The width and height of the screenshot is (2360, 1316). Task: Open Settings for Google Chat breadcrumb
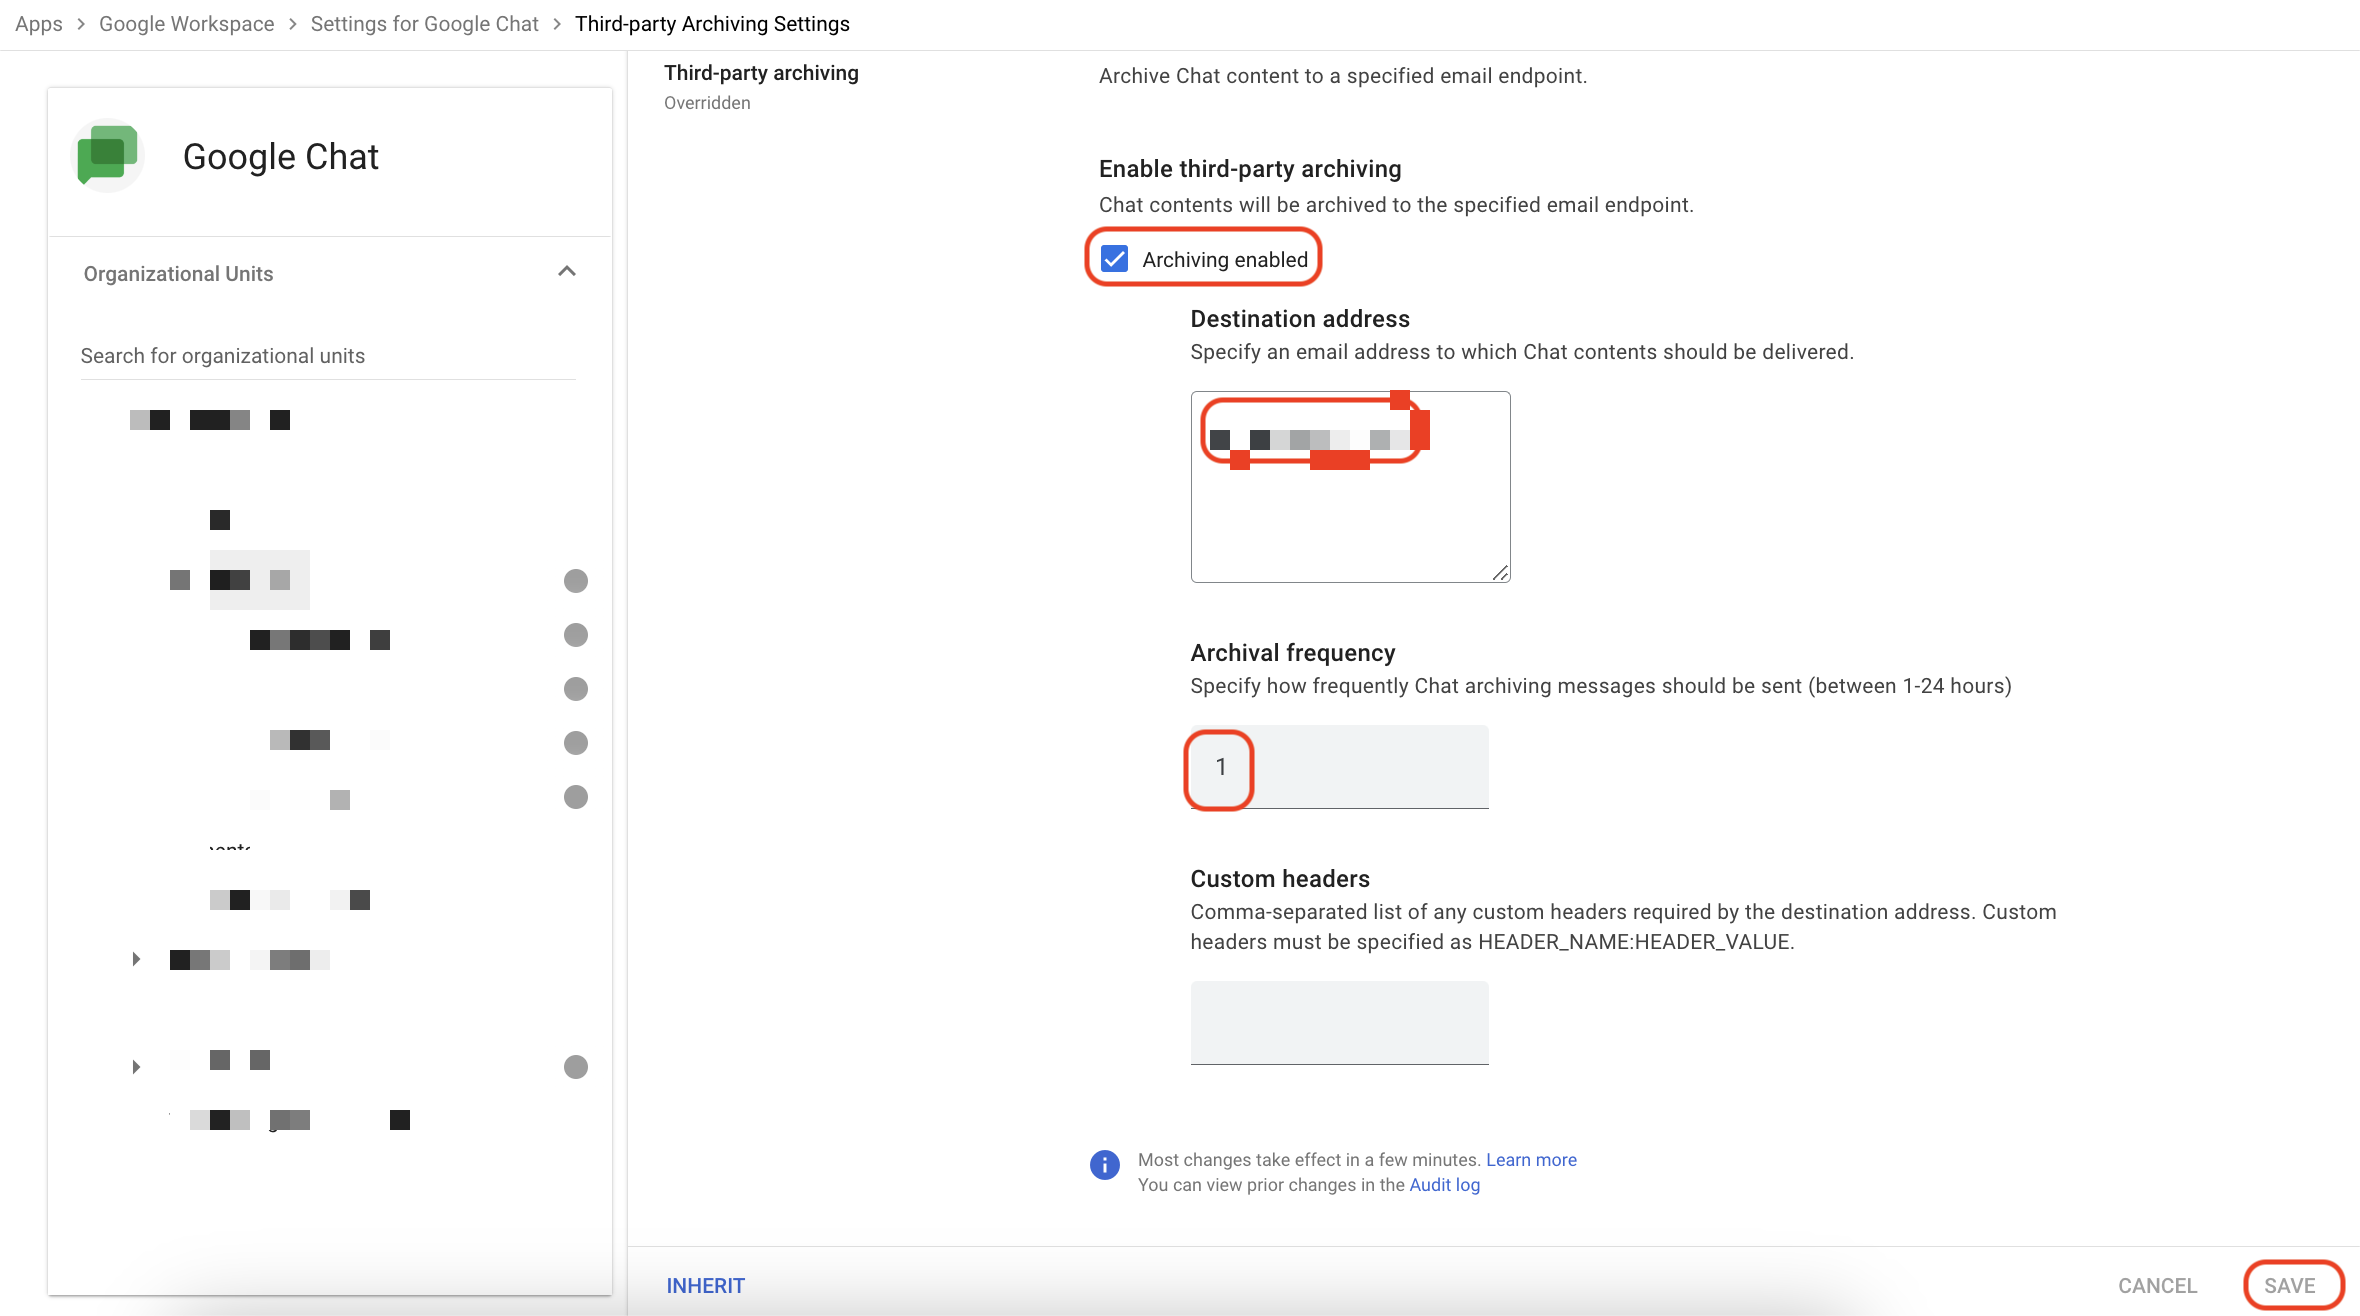[425, 24]
